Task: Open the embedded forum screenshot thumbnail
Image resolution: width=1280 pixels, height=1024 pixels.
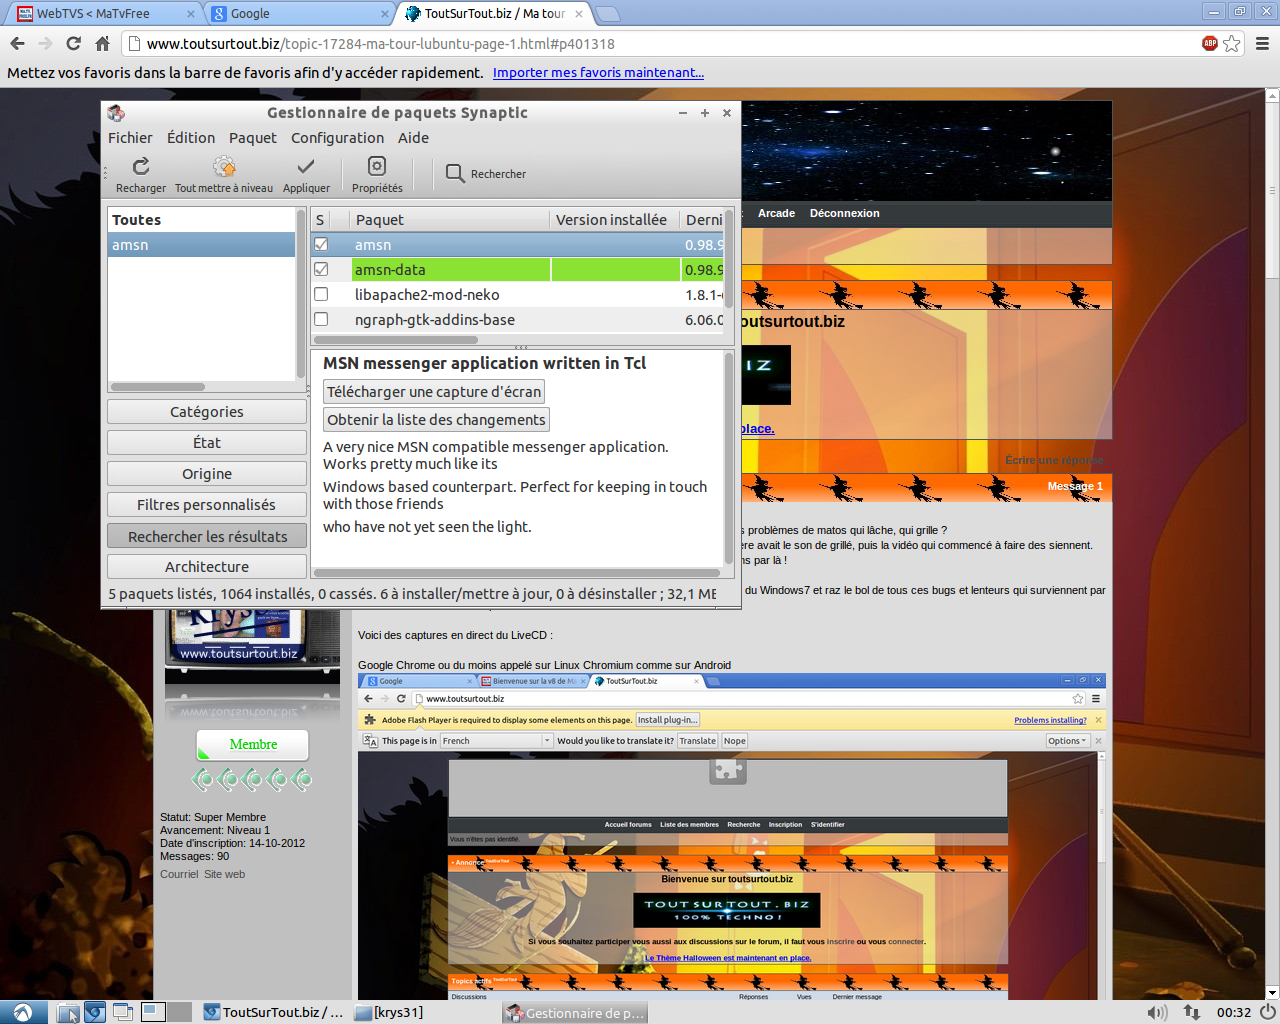Action: pos(732,838)
